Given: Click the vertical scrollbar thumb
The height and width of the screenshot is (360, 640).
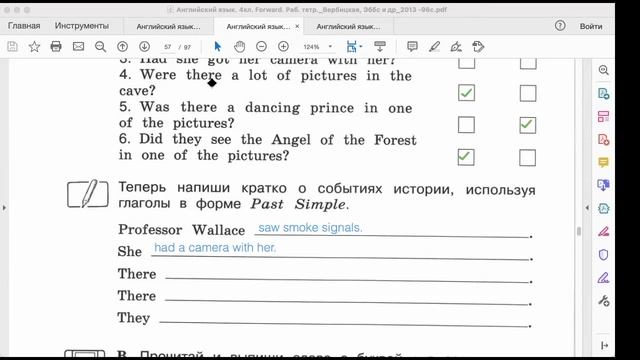Looking at the screenshot, I should [x=579, y=231].
